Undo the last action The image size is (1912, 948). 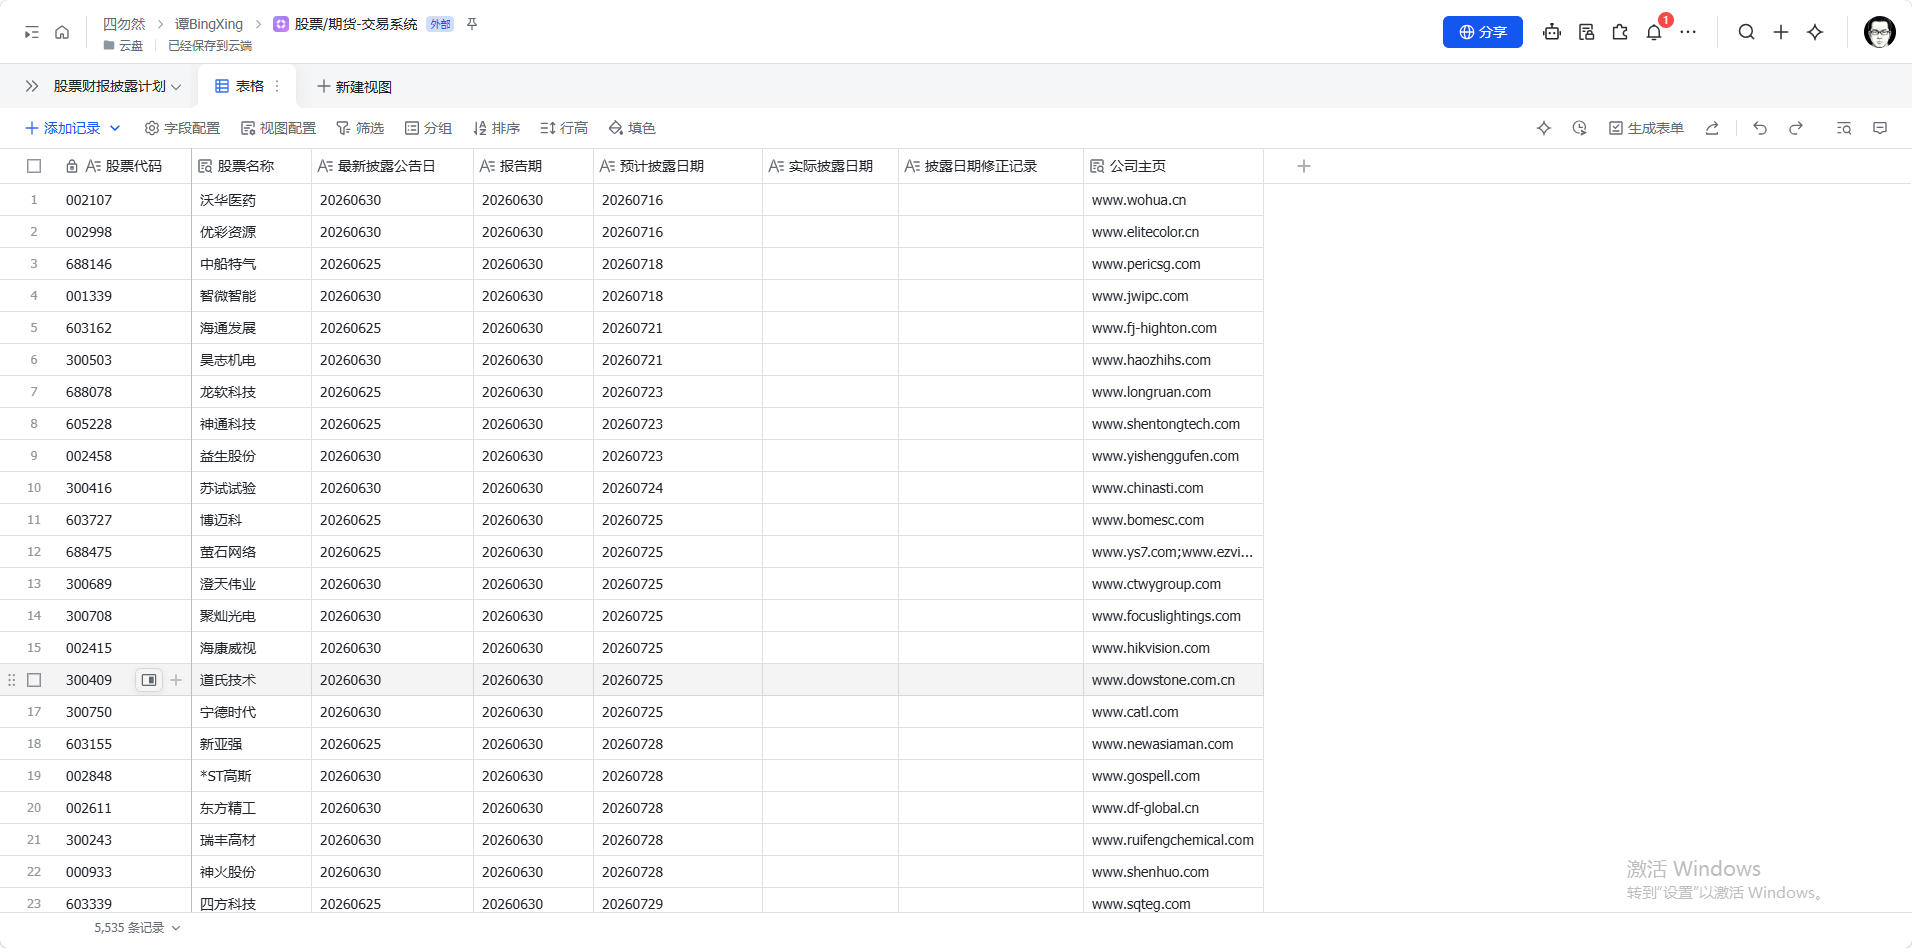tap(1760, 128)
